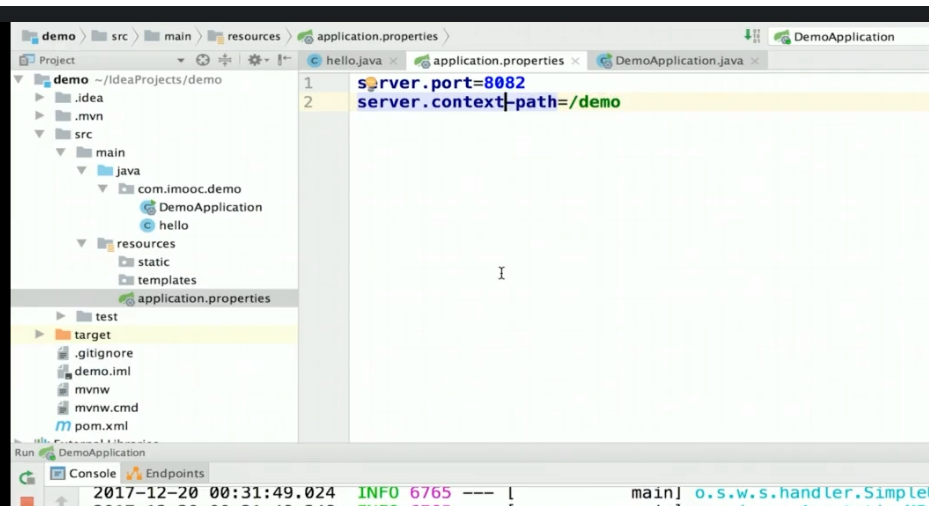Rerun DemoApplication with green rerun icon
The width and height of the screenshot is (929, 506).
pyautogui.click(x=27, y=478)
